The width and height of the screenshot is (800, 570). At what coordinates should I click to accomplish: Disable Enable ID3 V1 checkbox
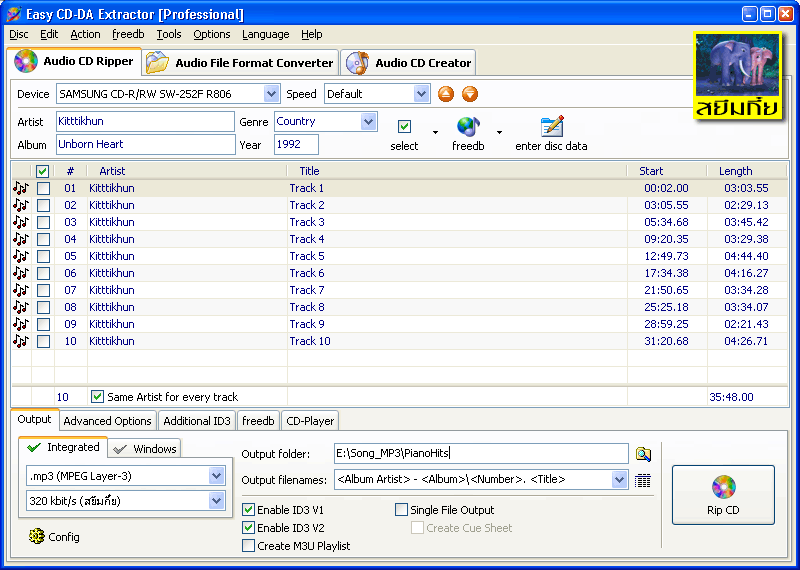point(248,509)
